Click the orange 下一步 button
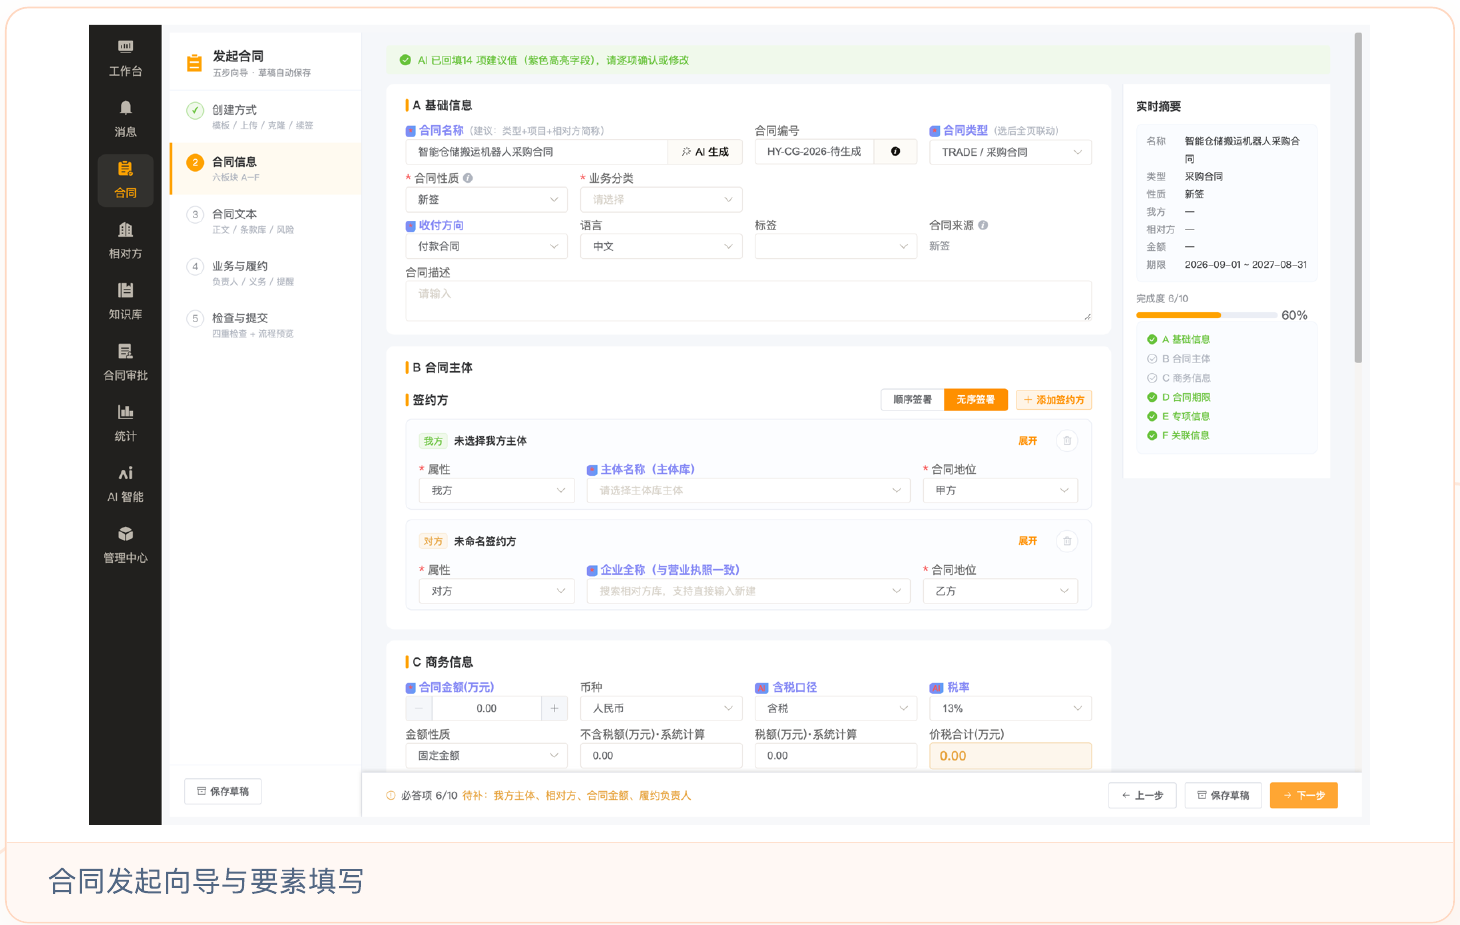 coord(1304,795)
